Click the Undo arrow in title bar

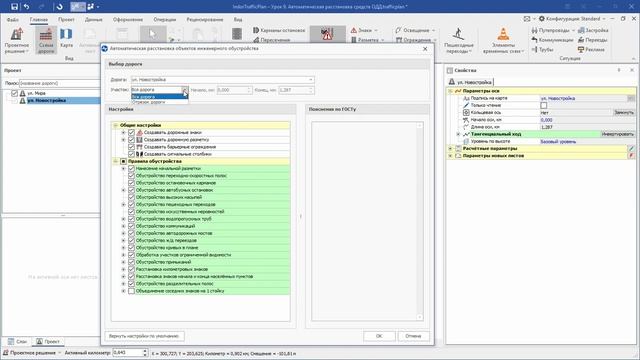(27, 7)
